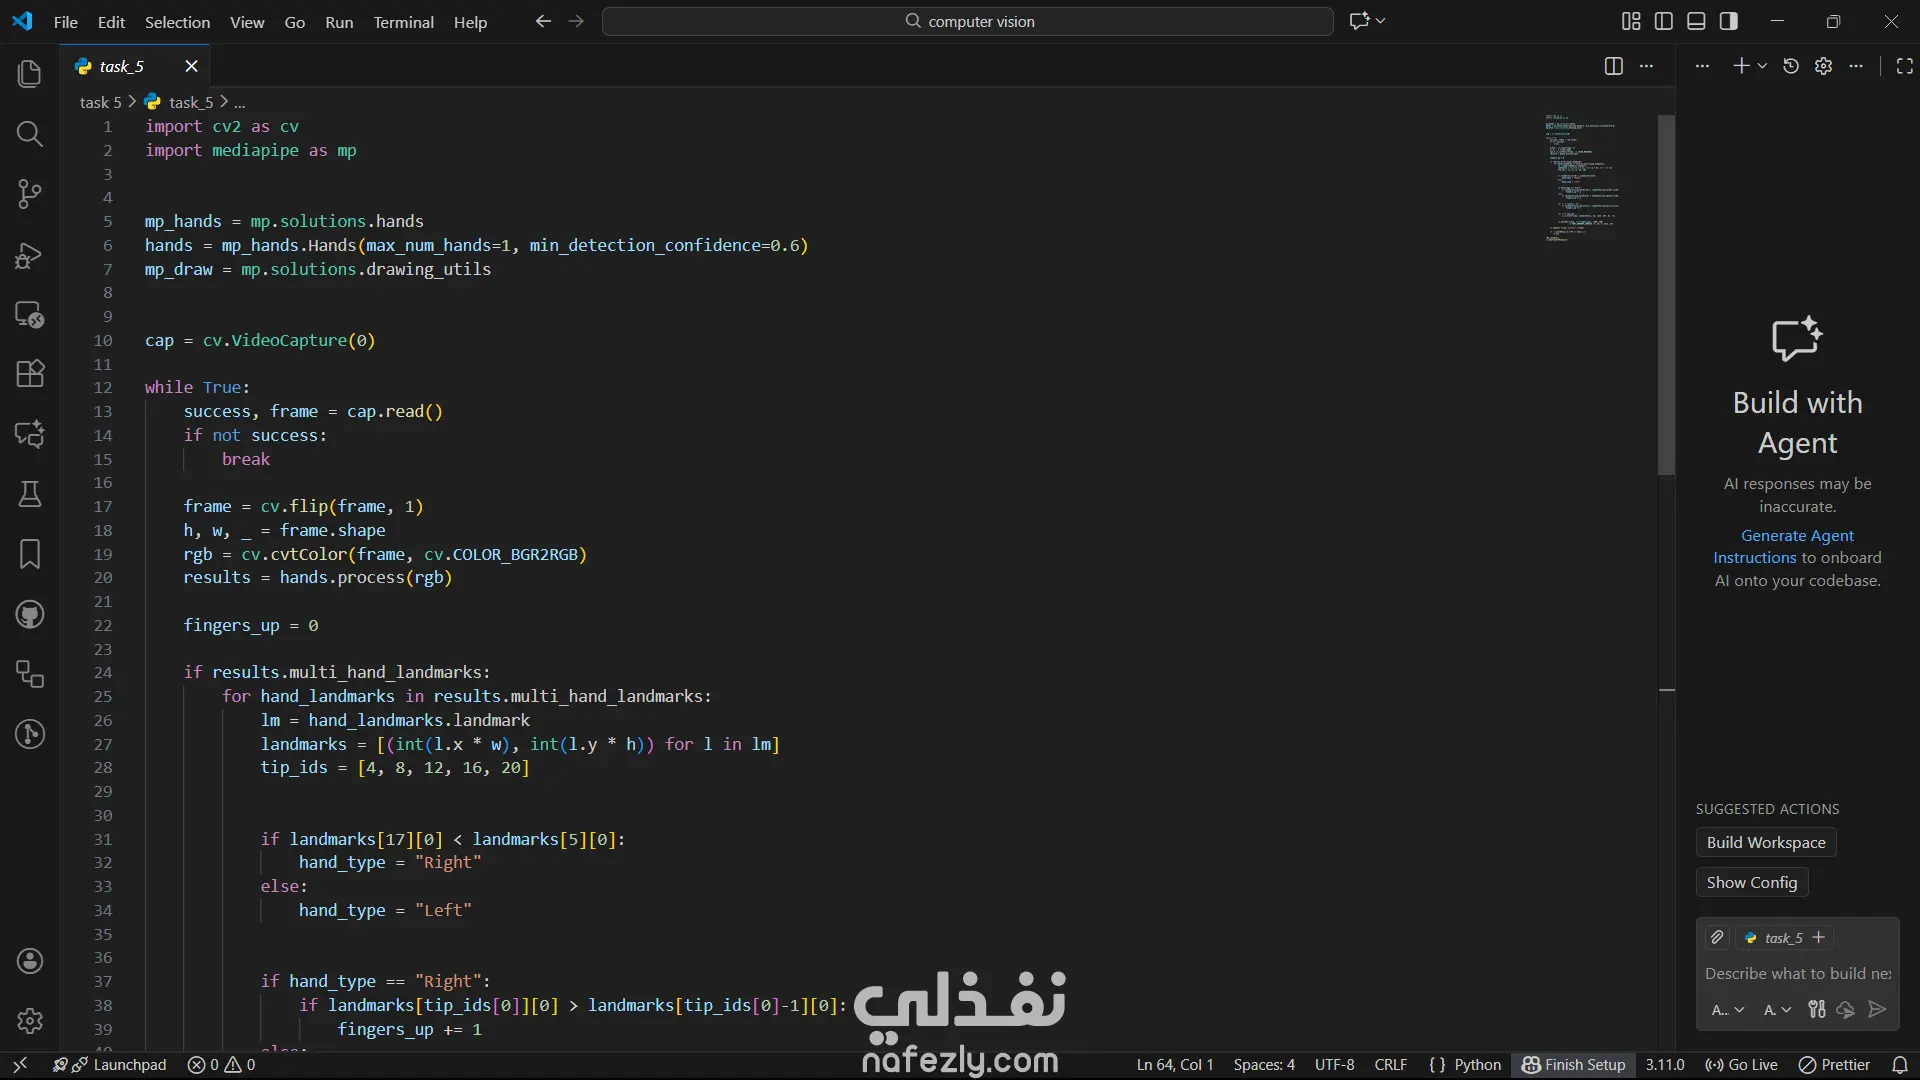
Task: Toggle the bottom panel layout button
Action: click(1696, 21)
